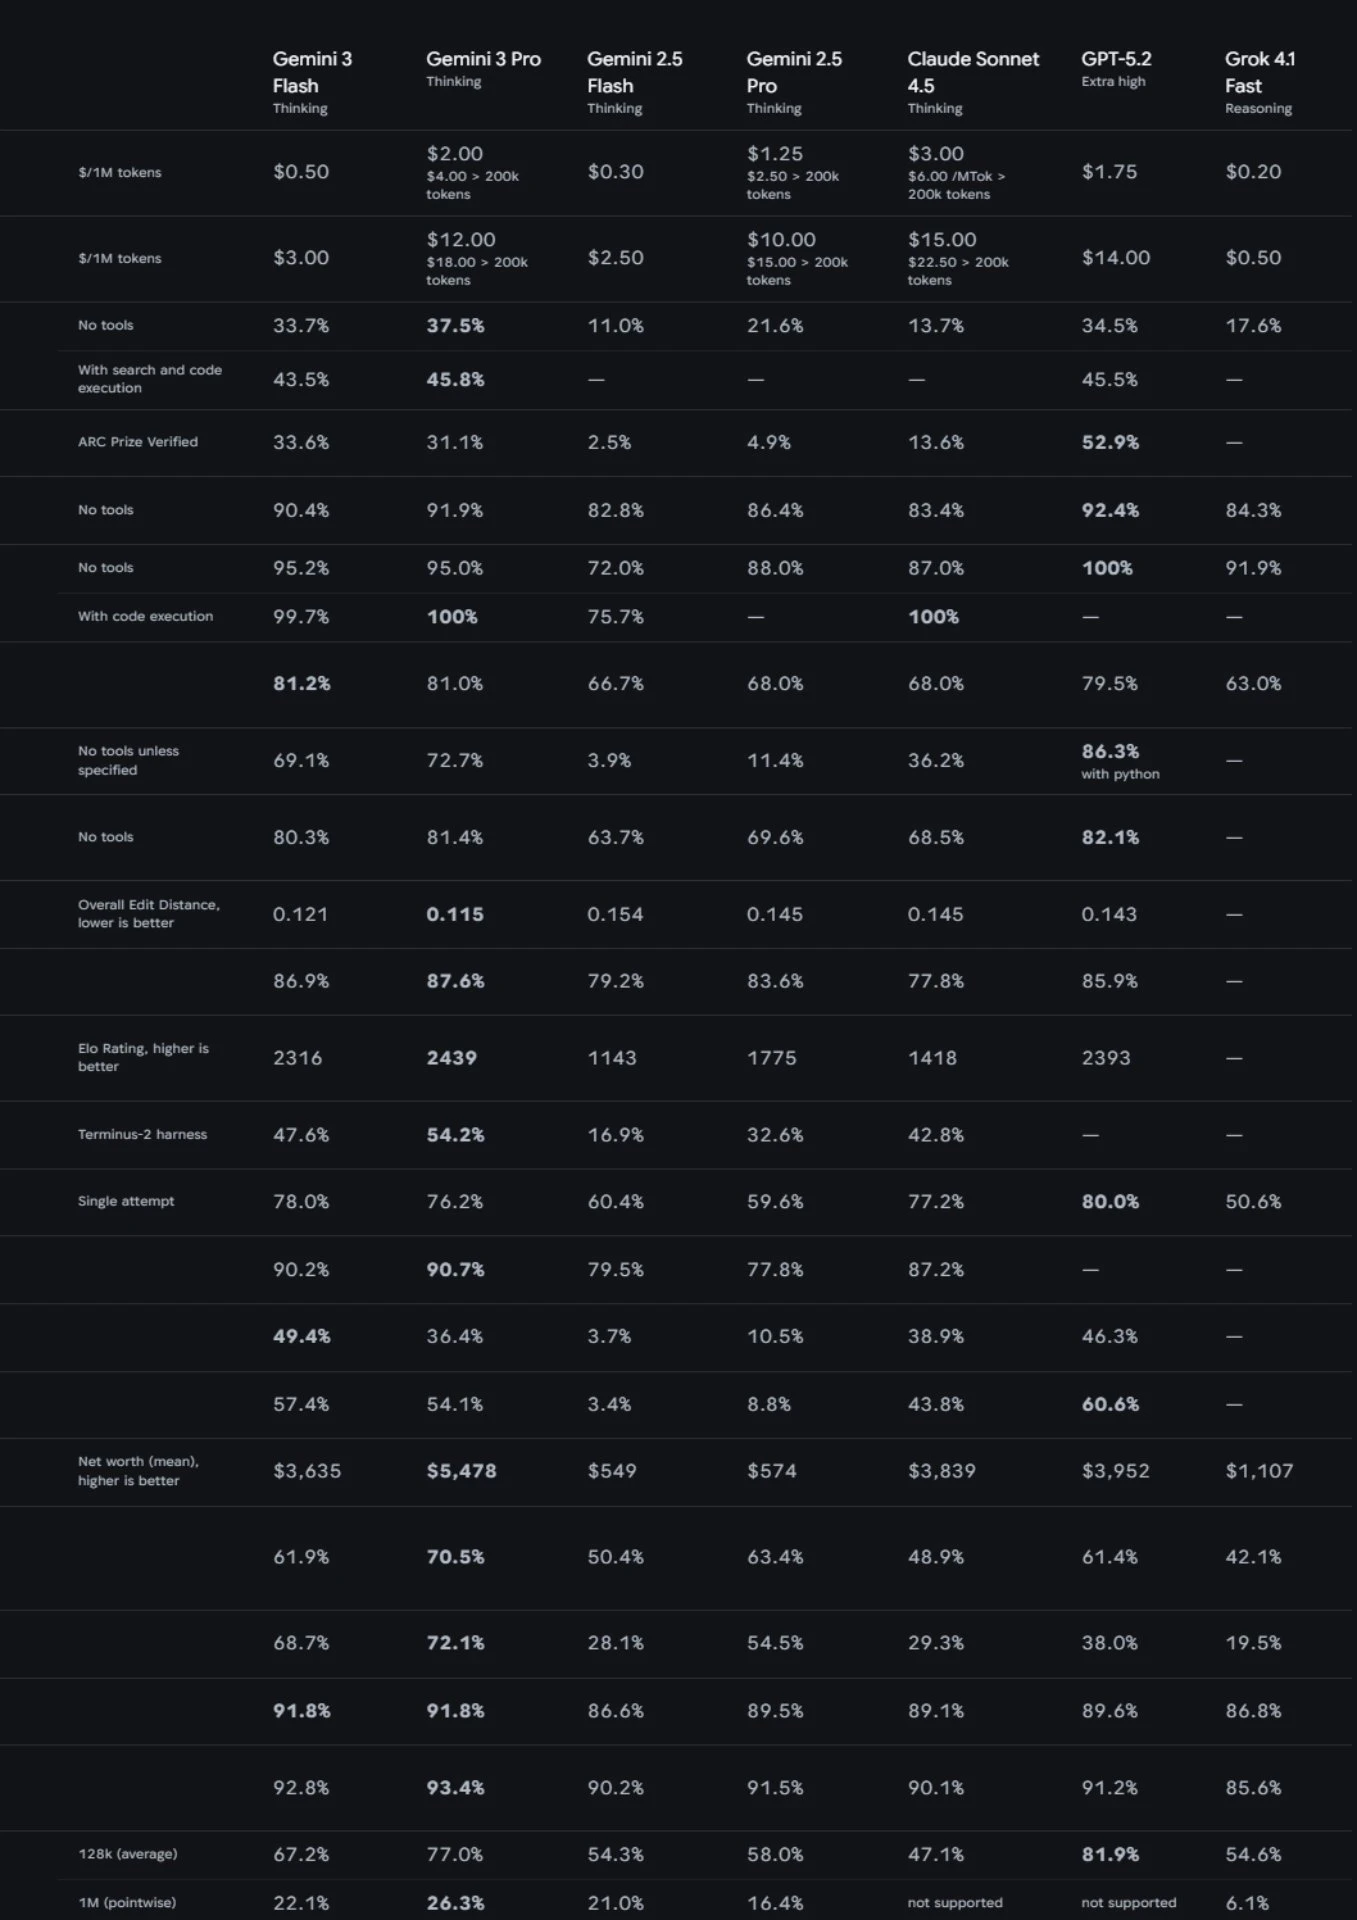Select the "Elo Rating, higher is better" label
The image size is (1357, 1920).
coord(143,1057)
